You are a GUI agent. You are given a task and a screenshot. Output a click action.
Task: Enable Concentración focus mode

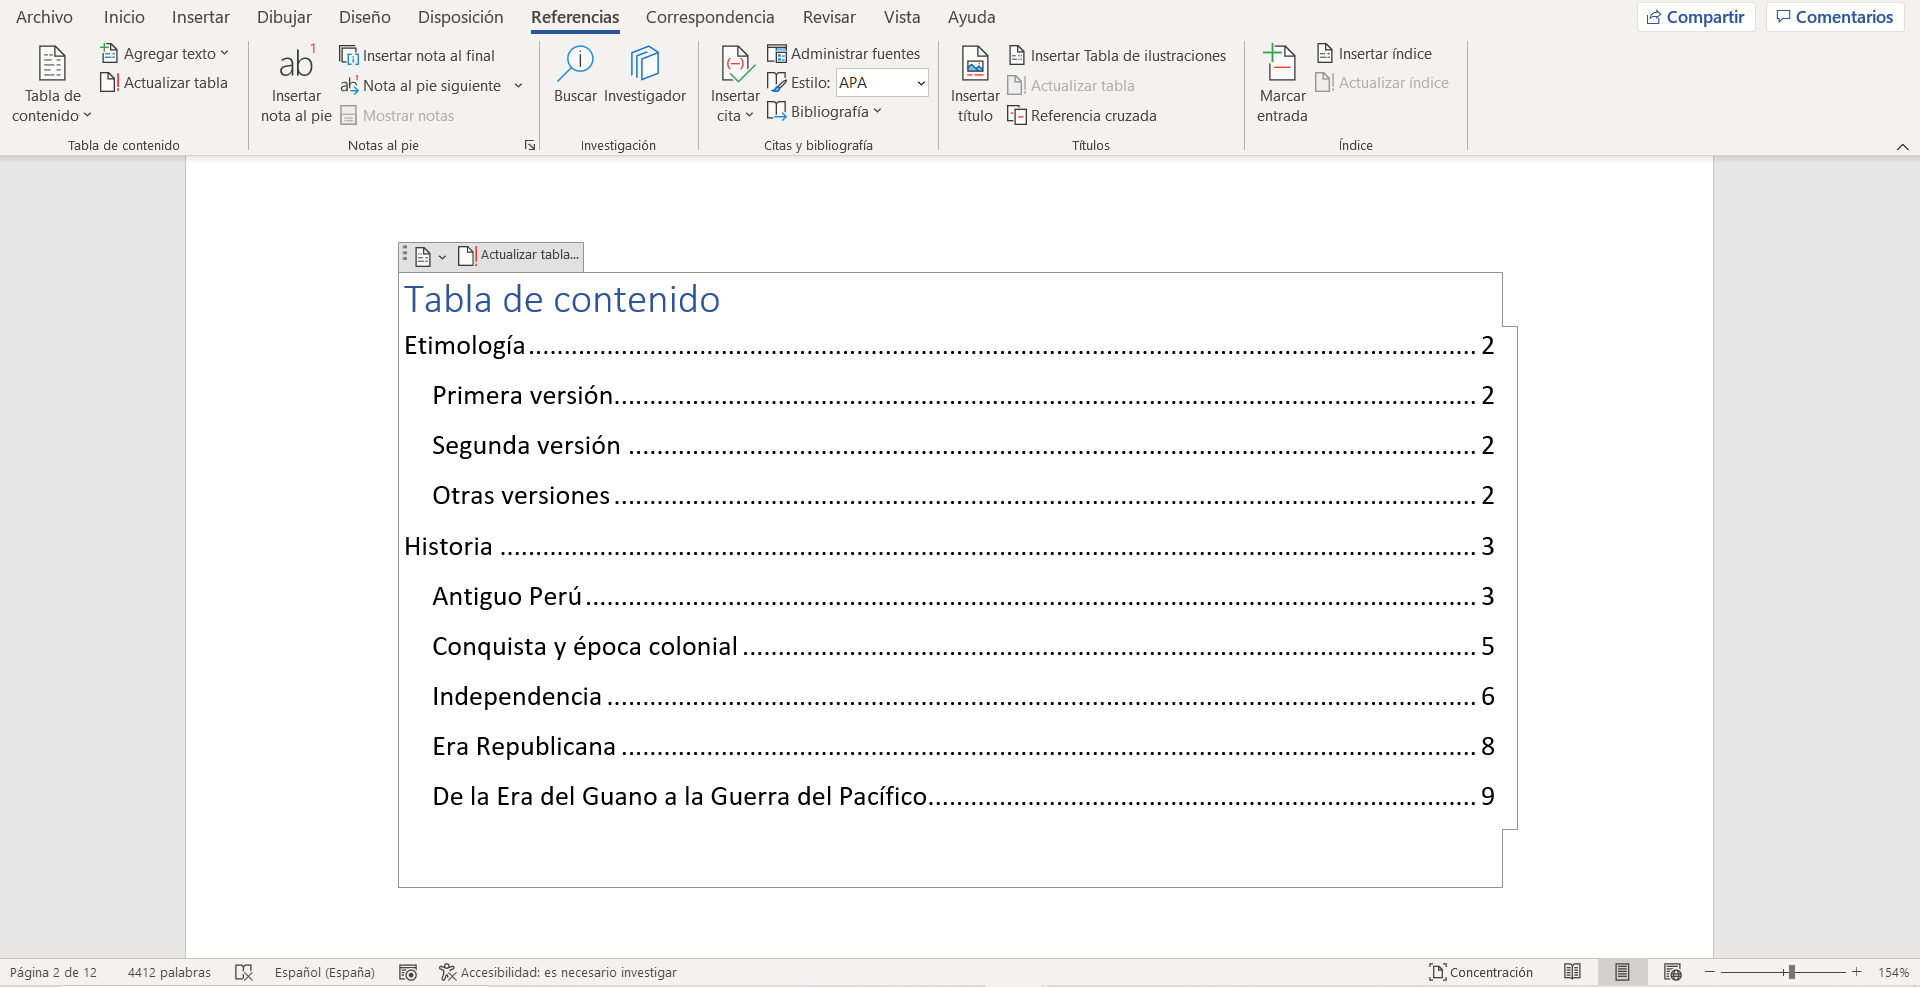point(1479,971)
